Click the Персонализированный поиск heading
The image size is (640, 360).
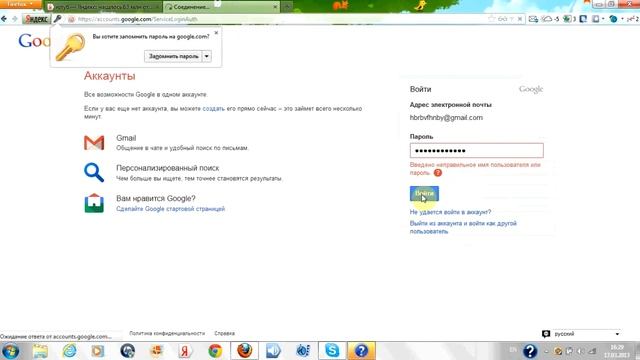tap(167, 168)
